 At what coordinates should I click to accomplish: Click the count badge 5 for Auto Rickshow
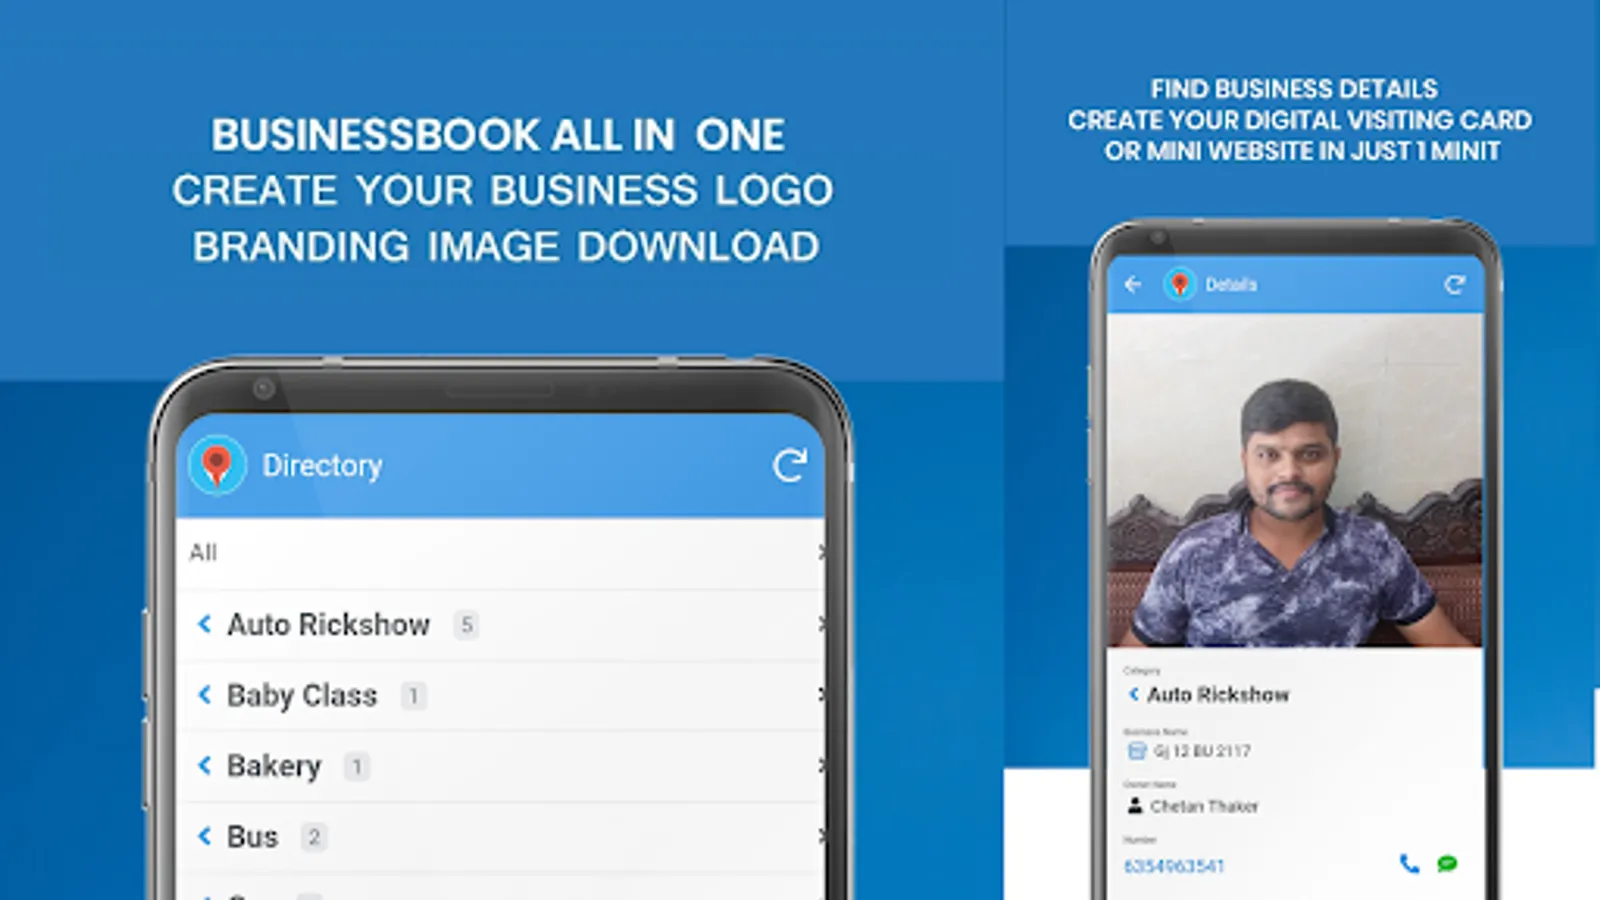[466, 625]
